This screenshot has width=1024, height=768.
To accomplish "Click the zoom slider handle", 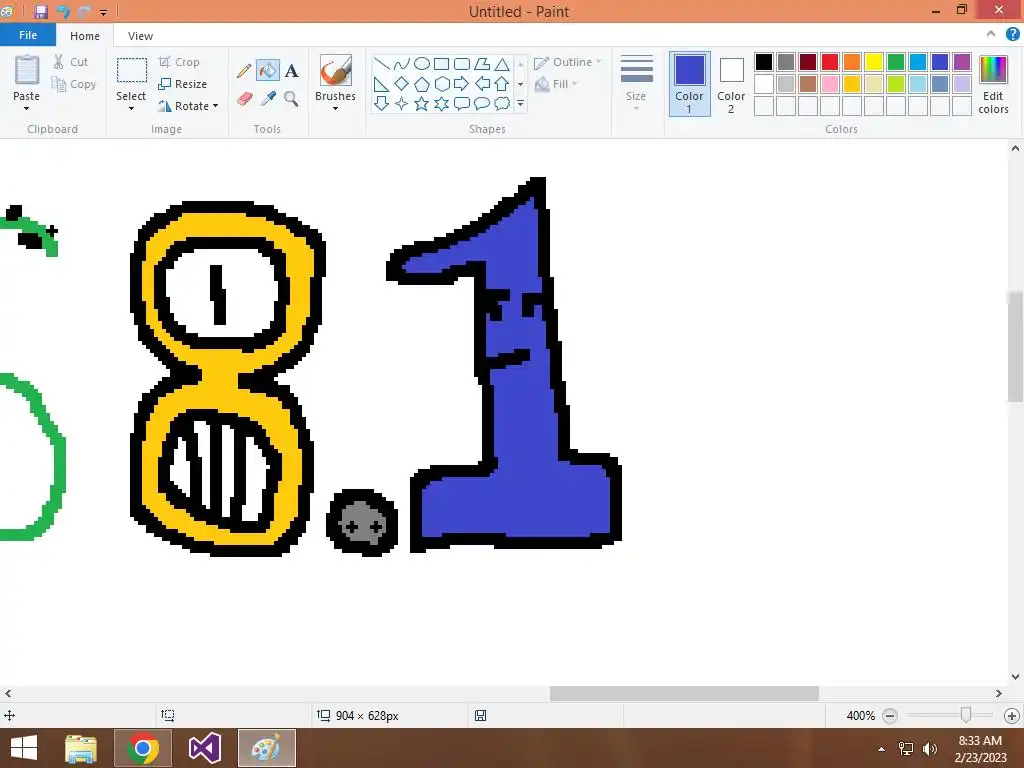I will point(966,715).
